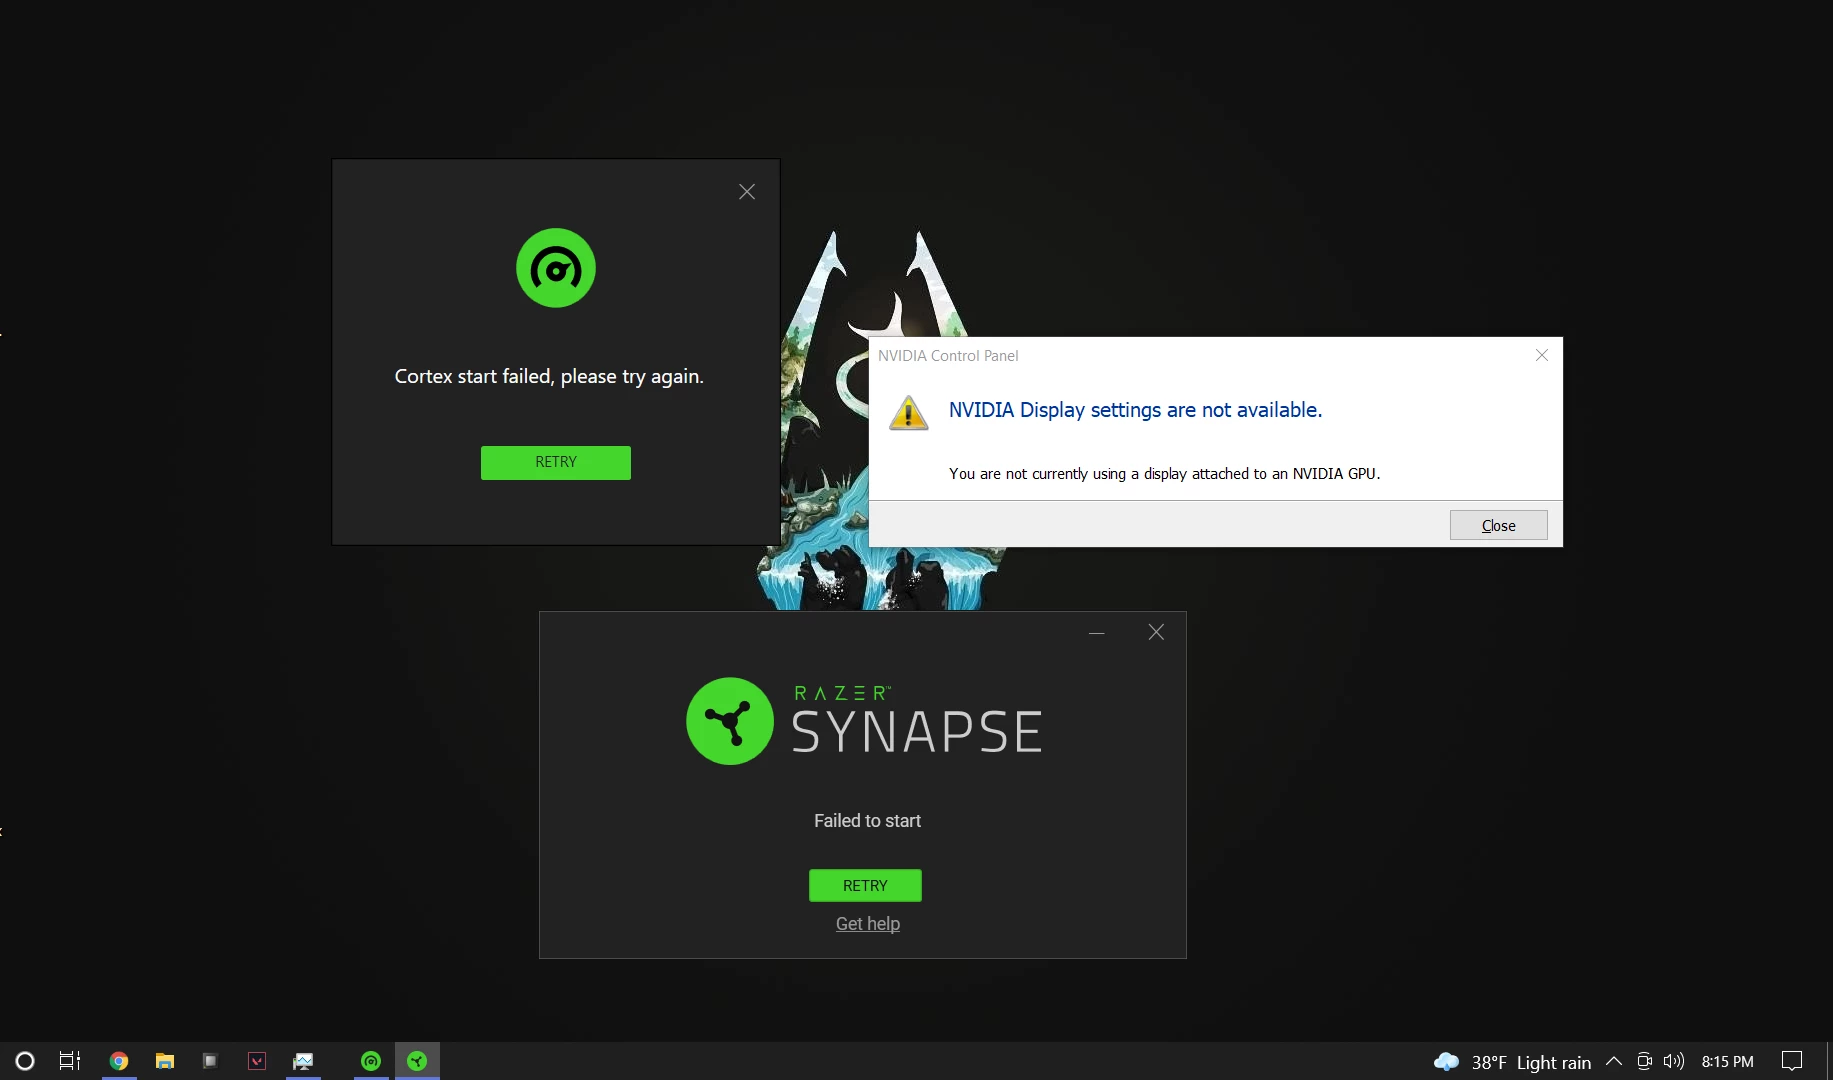Click the 'not currently using a display' message
The width and height of the screenshot is (1833, 1080).
point(1164,474)
